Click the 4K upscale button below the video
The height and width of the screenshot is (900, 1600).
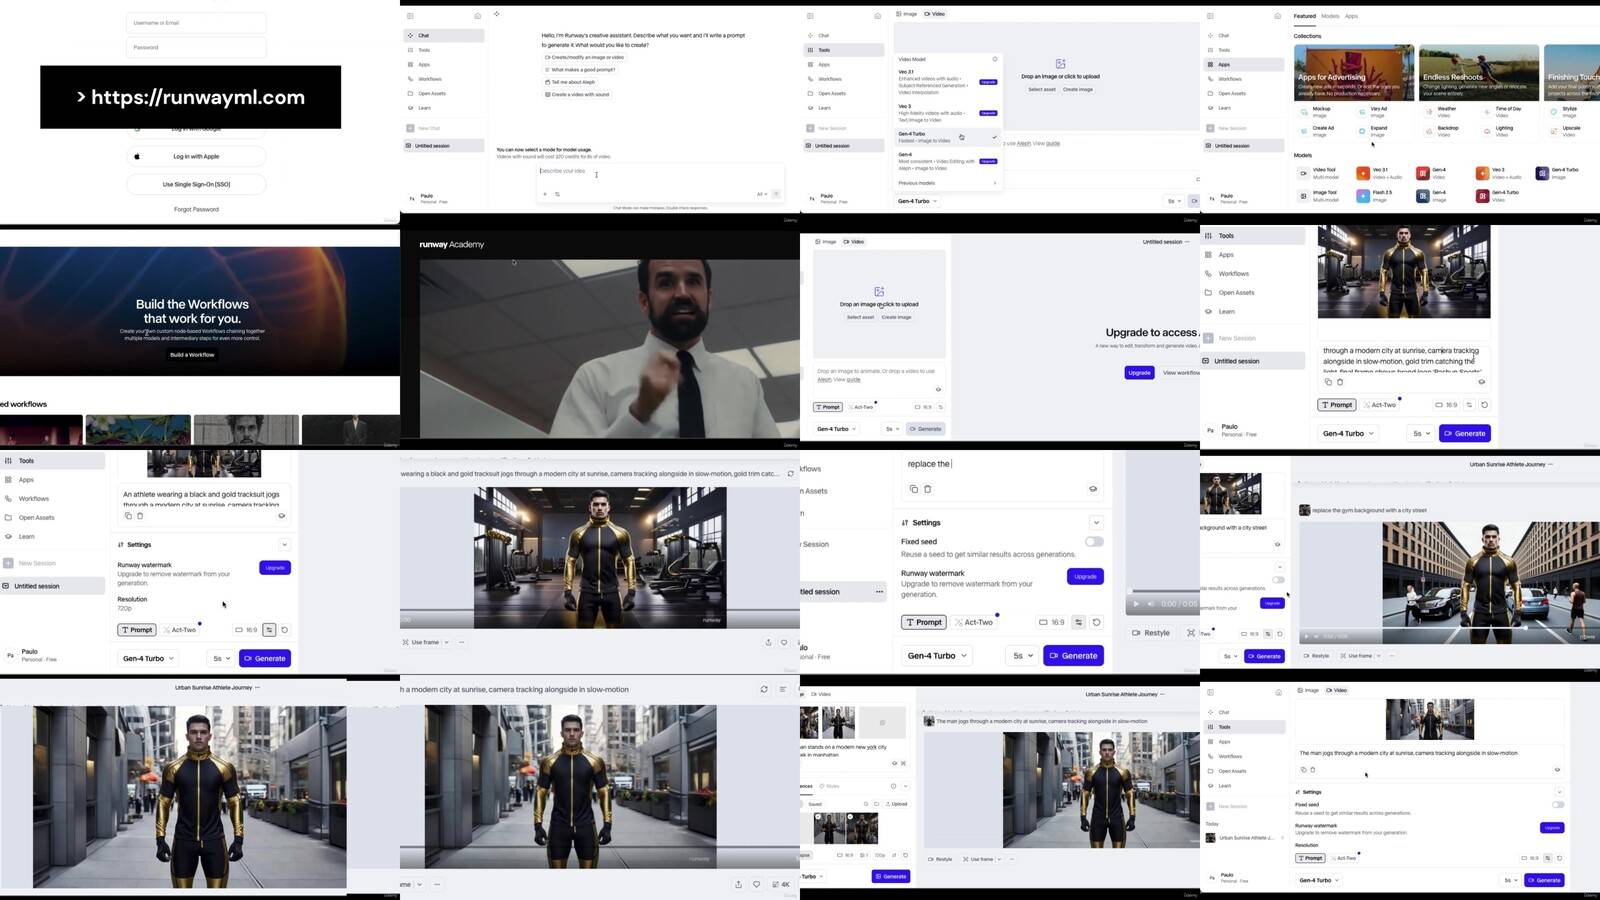[781, 884]
